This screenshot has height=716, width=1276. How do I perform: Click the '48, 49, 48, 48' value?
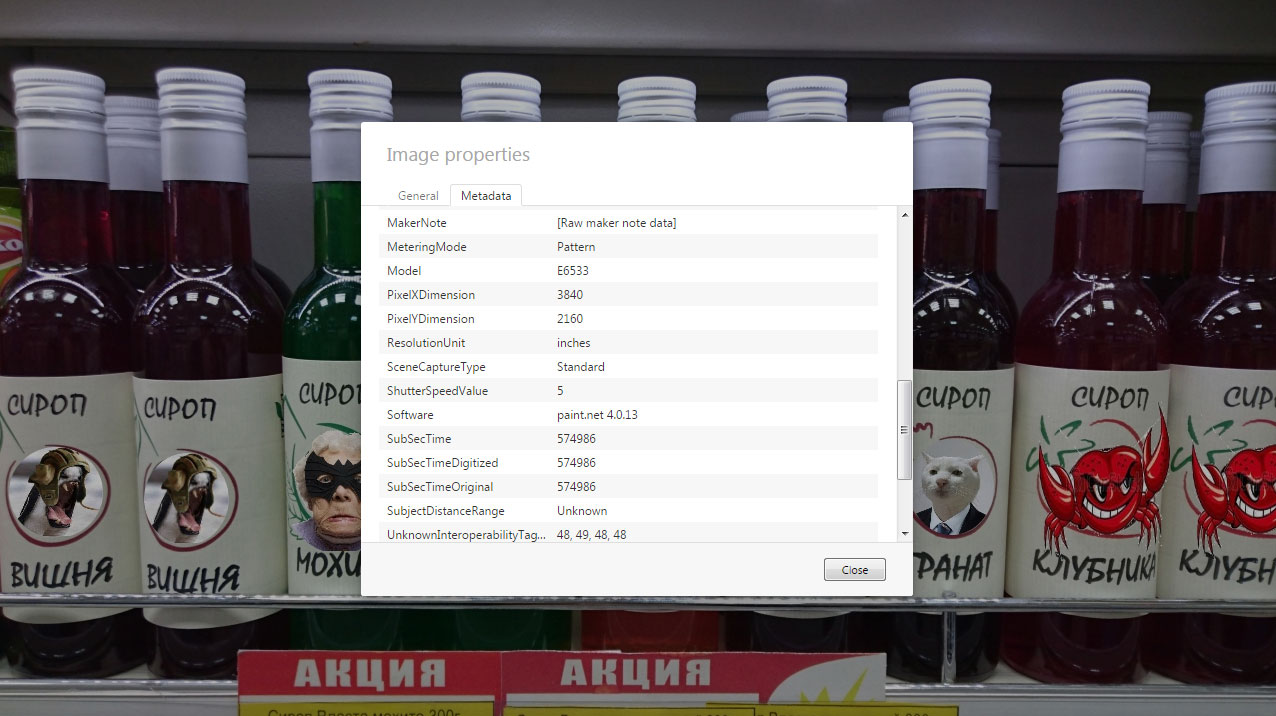592,535
